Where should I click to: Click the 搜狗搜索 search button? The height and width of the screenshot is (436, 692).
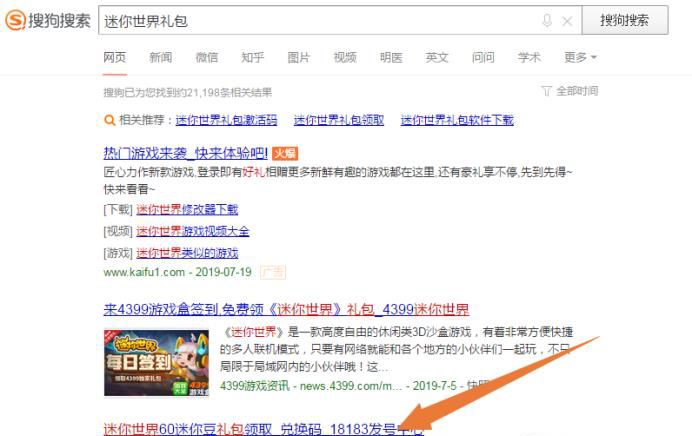pos(625,20)
